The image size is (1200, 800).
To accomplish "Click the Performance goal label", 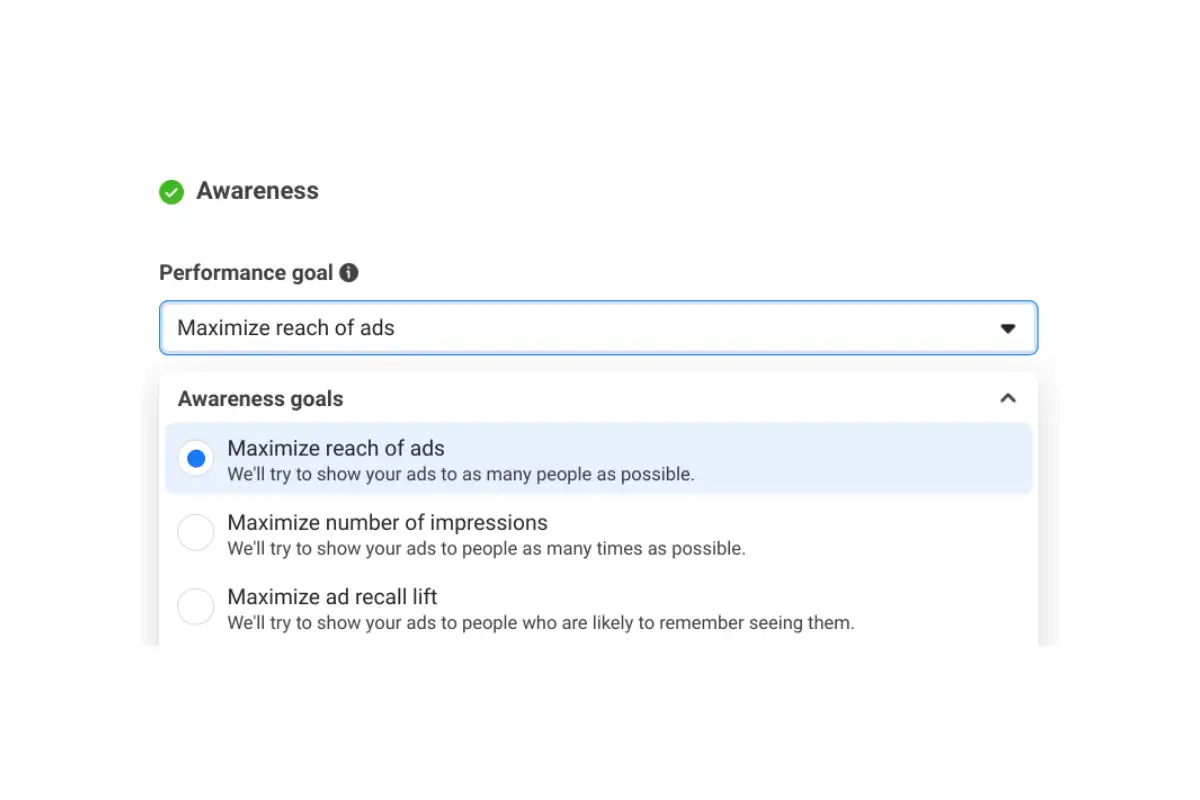I will click(246, 273).
